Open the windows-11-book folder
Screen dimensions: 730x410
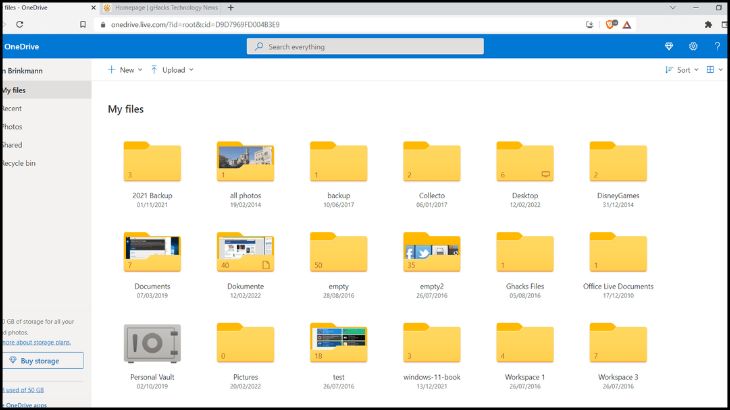[432, 343]
